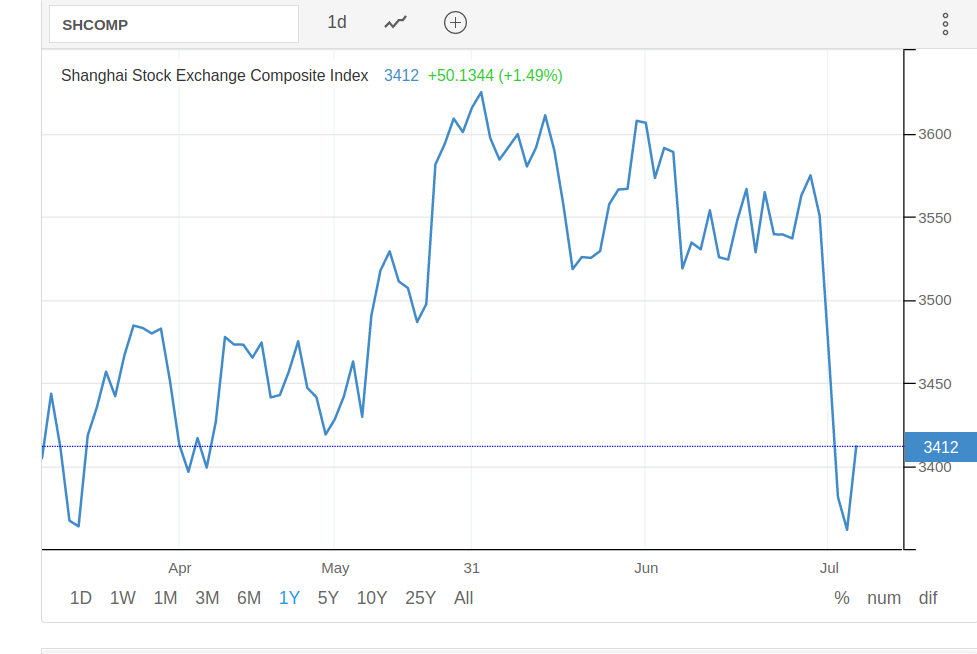Switch to 1M time range

165,598
